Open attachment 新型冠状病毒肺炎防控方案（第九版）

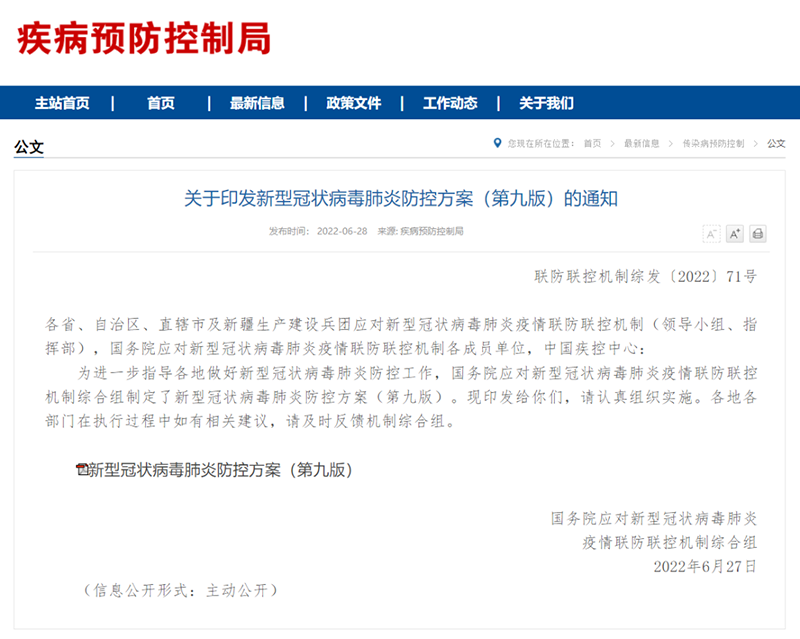220,470
